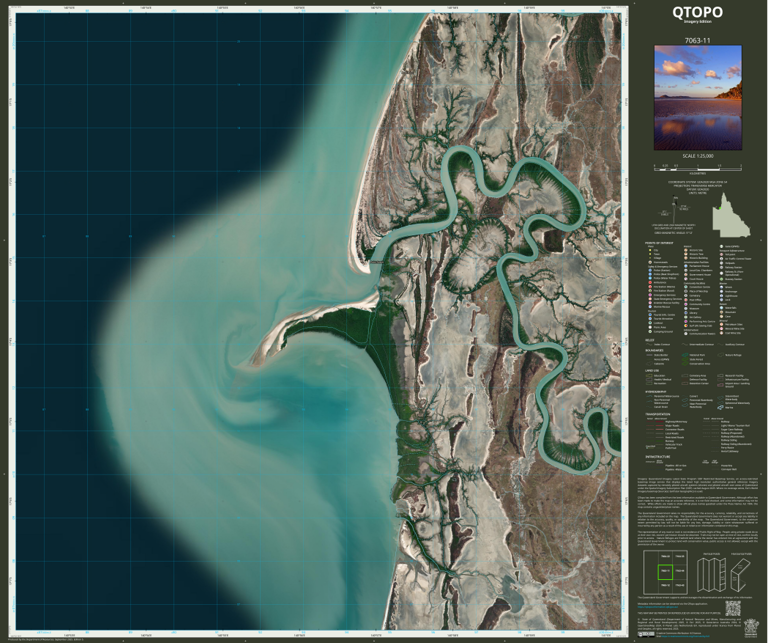Viewport: 768px width, 643px height.
Task: Click the QR code
Action: [733, 608]
